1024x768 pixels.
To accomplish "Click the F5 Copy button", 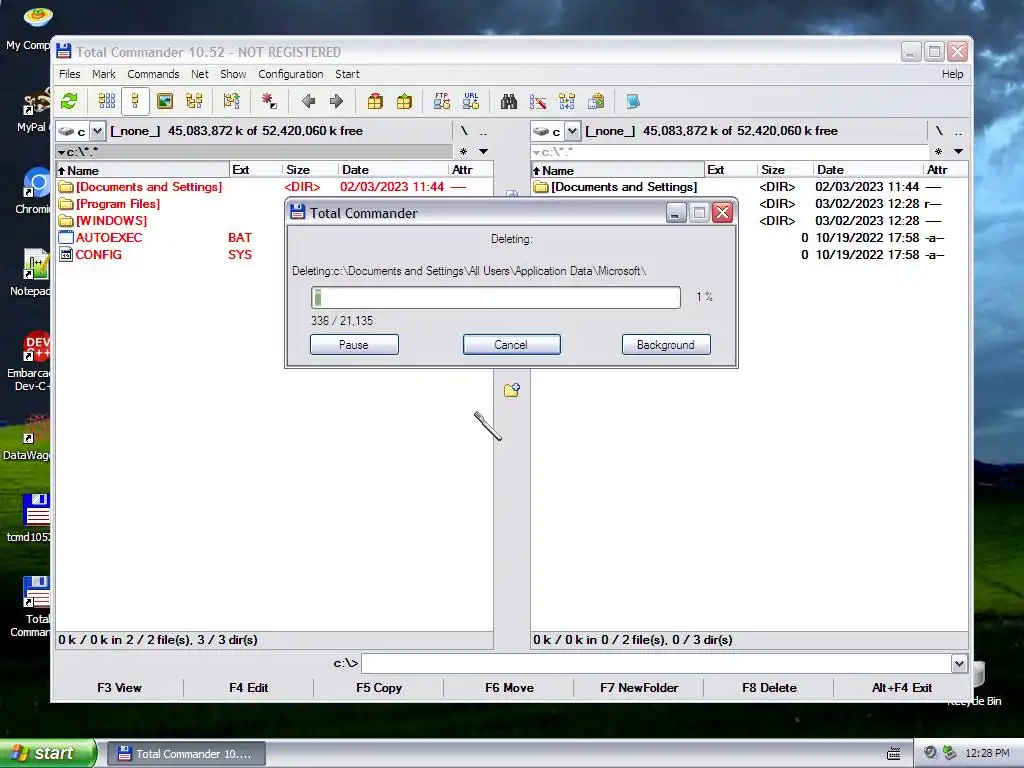I will click(x=379, y=688).
